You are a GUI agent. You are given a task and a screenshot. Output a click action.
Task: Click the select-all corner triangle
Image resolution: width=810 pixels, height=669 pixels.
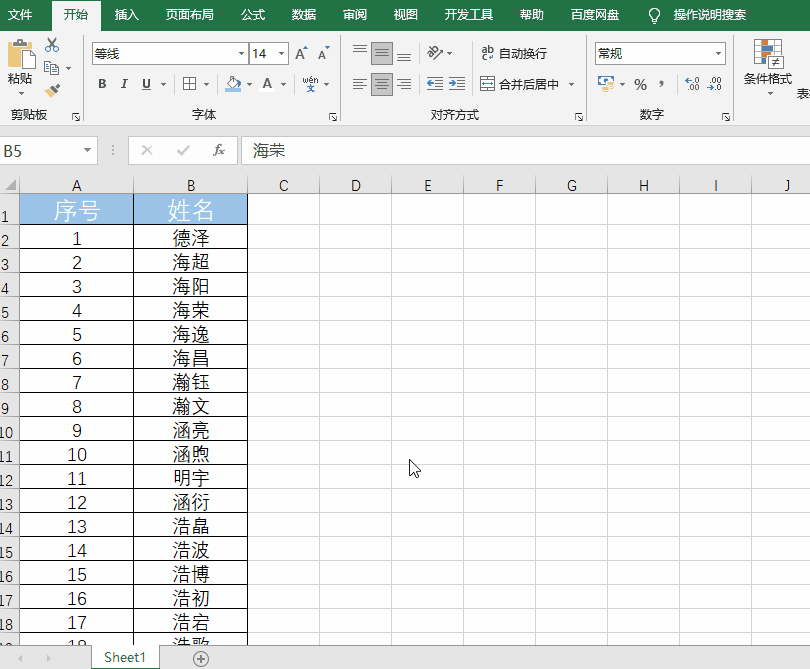pos(10,184)
